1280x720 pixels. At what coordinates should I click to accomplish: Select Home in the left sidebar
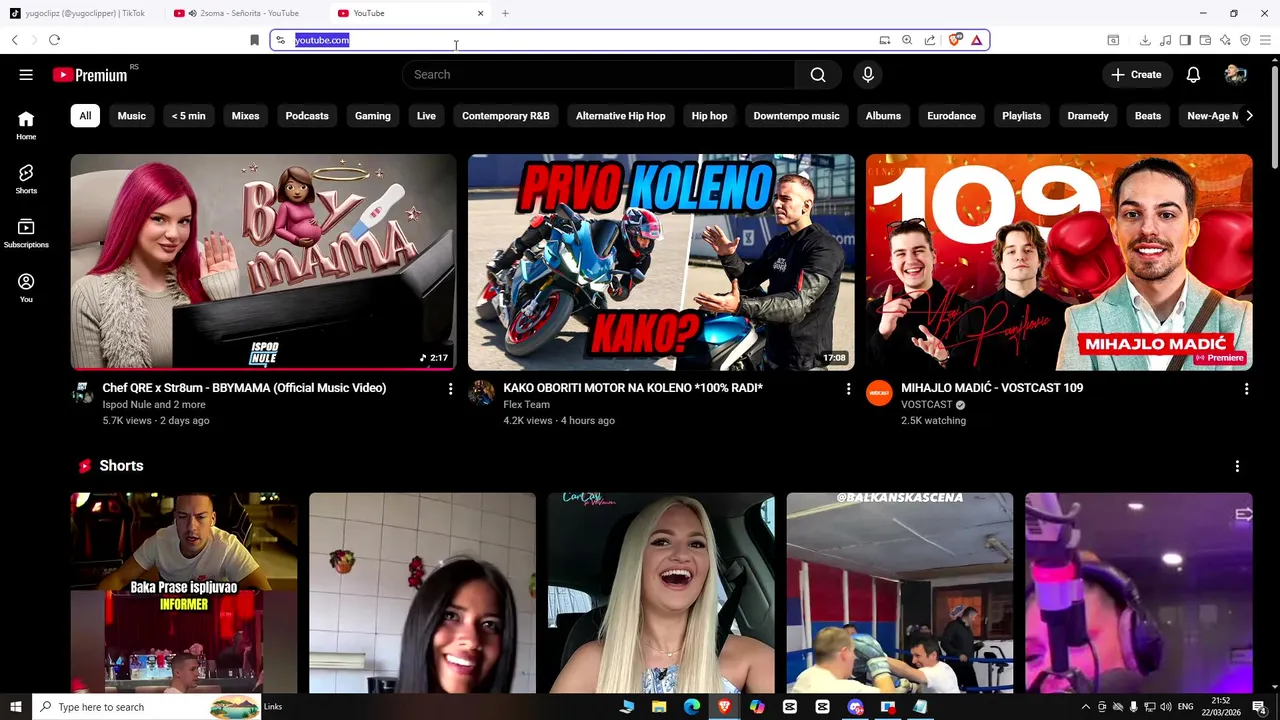coord(26,125)
